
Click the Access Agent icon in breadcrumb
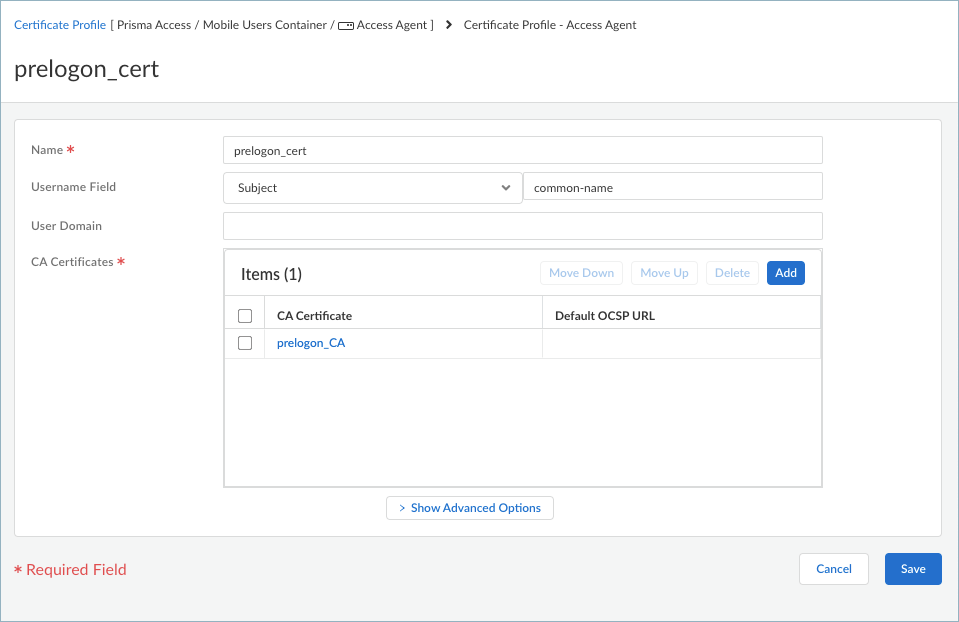pos(346,26)
